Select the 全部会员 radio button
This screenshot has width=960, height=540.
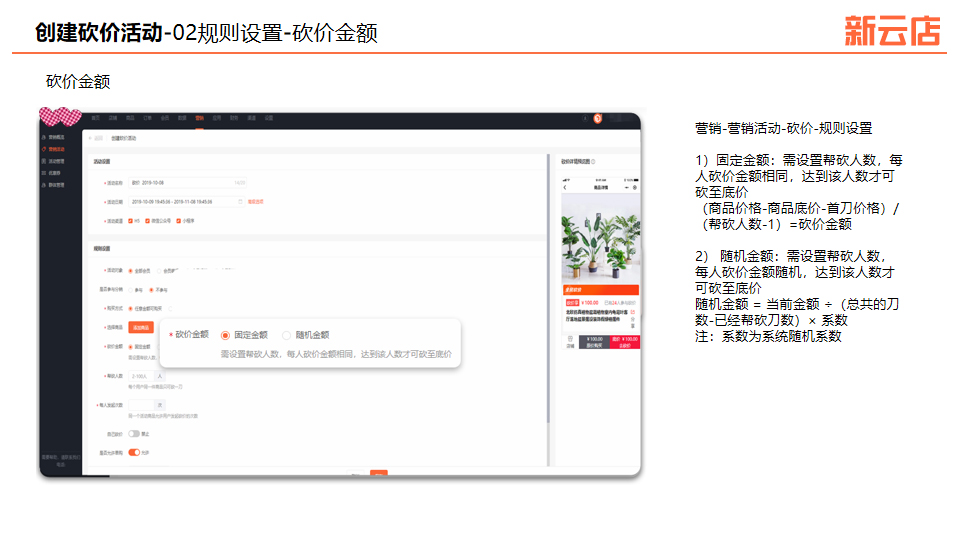click(130, 271)
